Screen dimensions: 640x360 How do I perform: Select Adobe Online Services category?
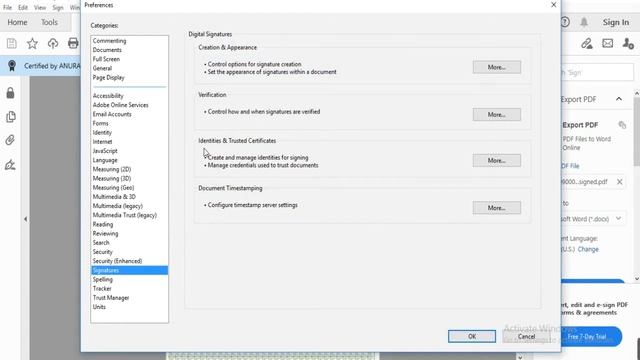click(x=120, y=105)
